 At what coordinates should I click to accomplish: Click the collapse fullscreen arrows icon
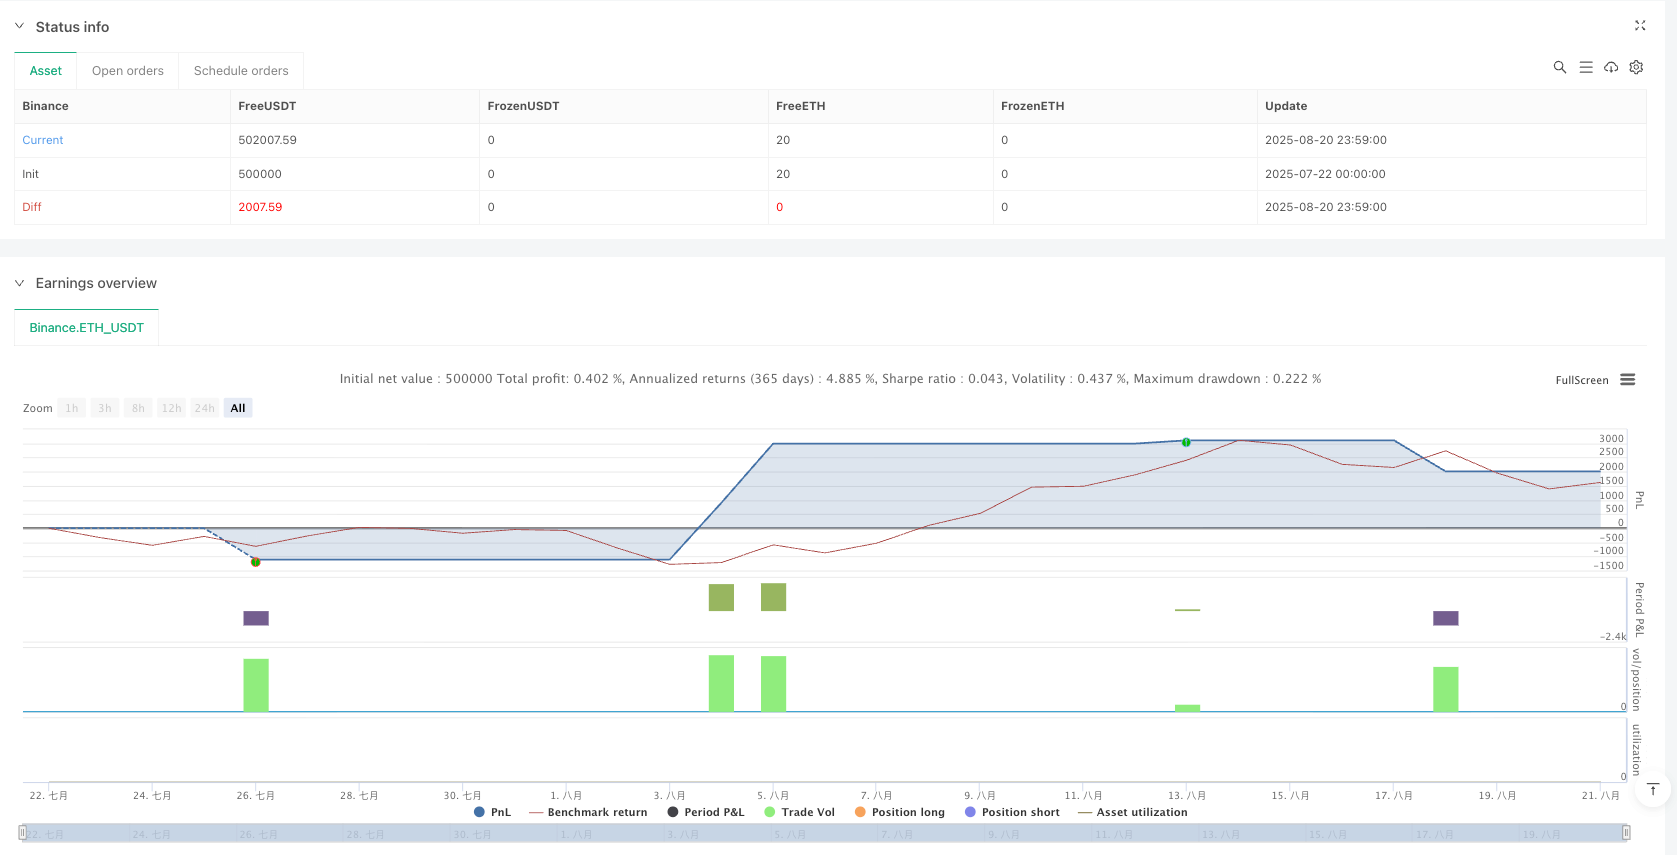1640,26
